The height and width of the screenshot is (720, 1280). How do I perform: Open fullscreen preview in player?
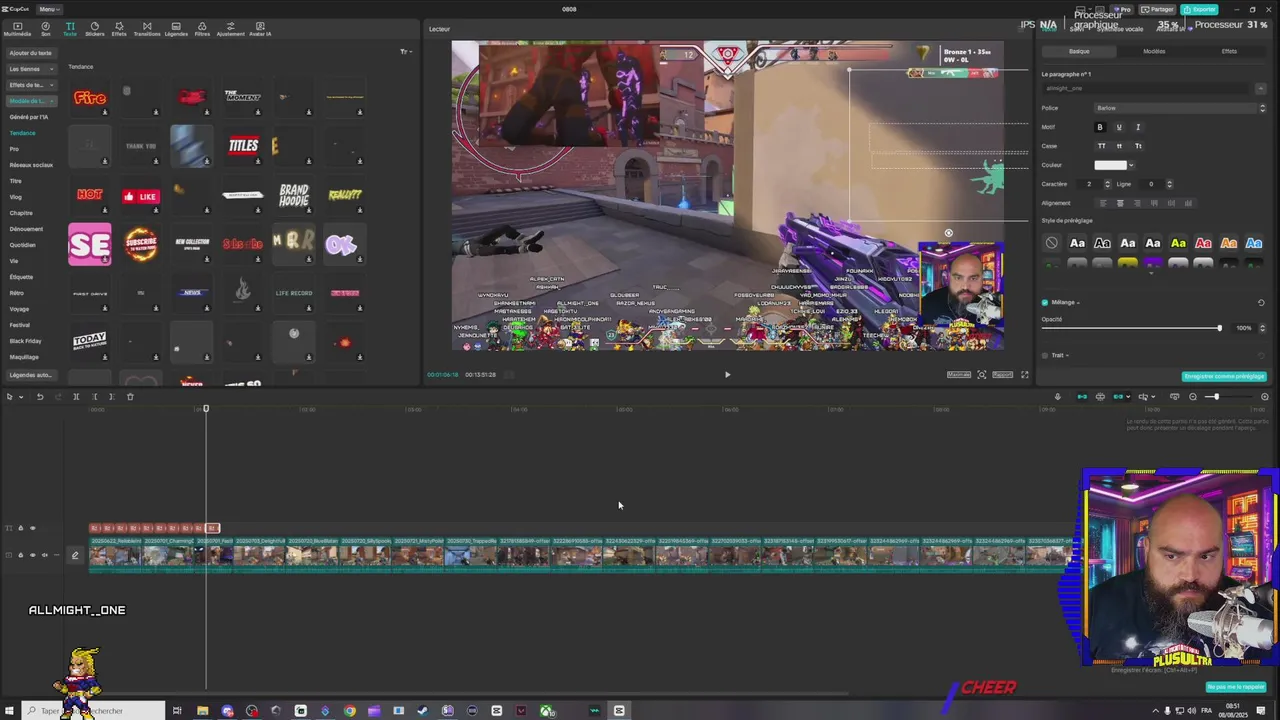coord(1024,375)
